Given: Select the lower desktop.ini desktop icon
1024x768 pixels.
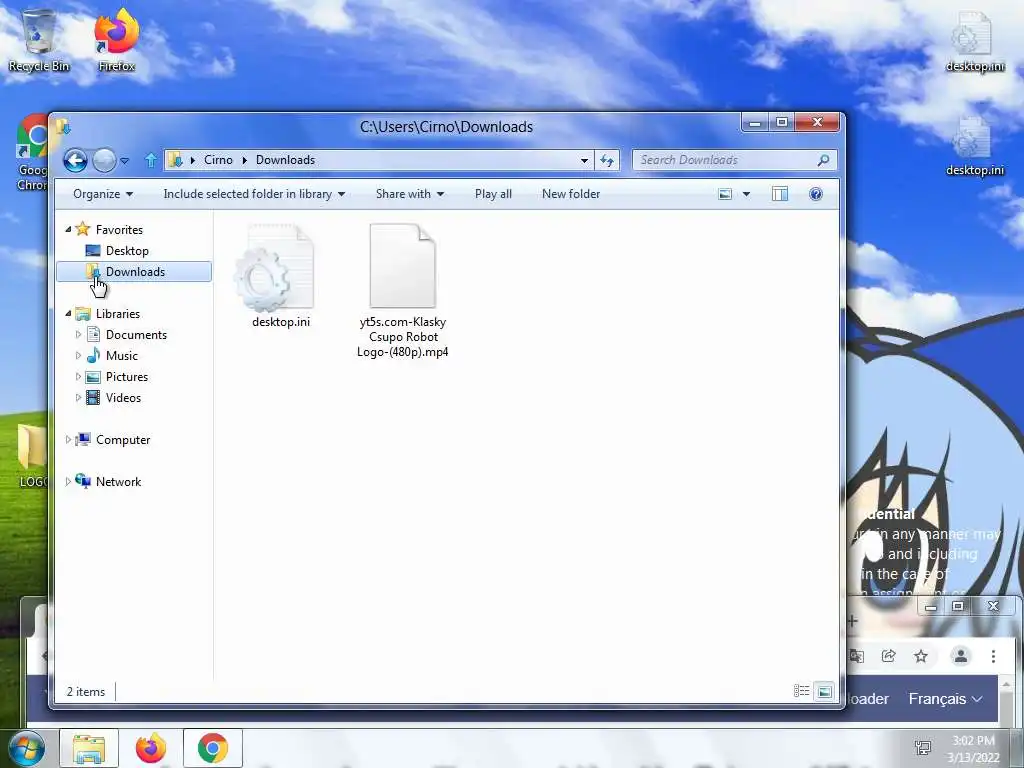Looking at the screenshot, I should coord(974,145).
